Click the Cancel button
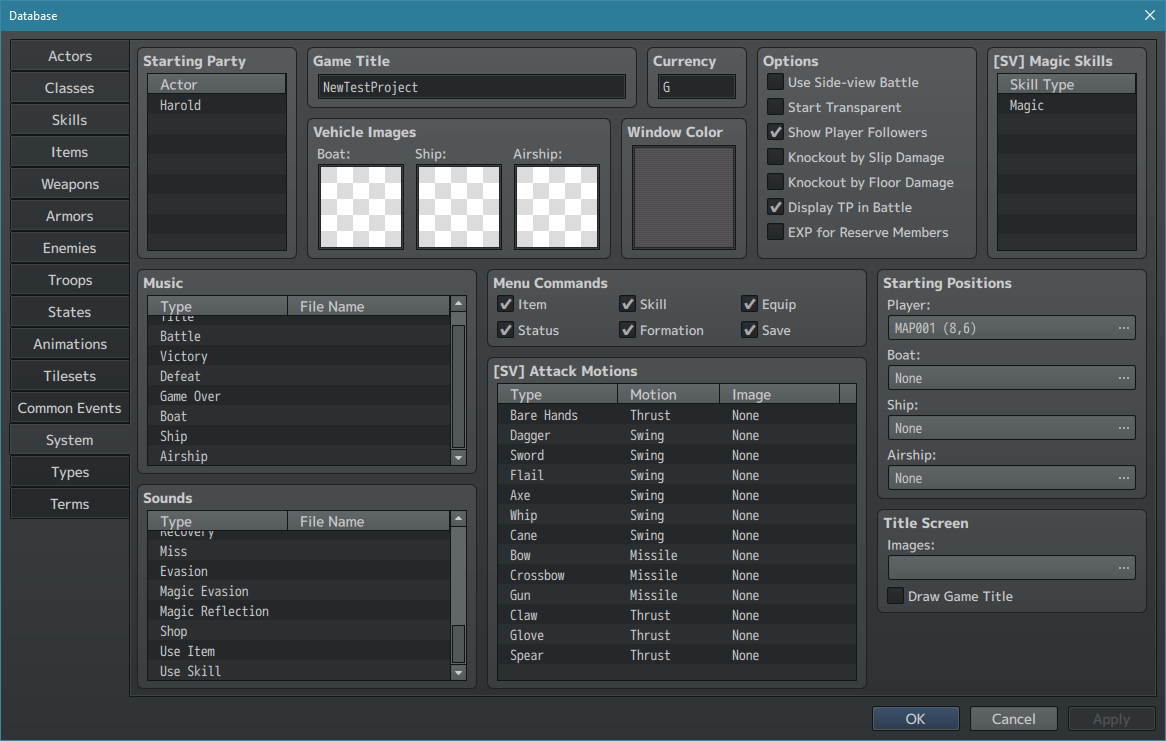 coord(1014,719)
